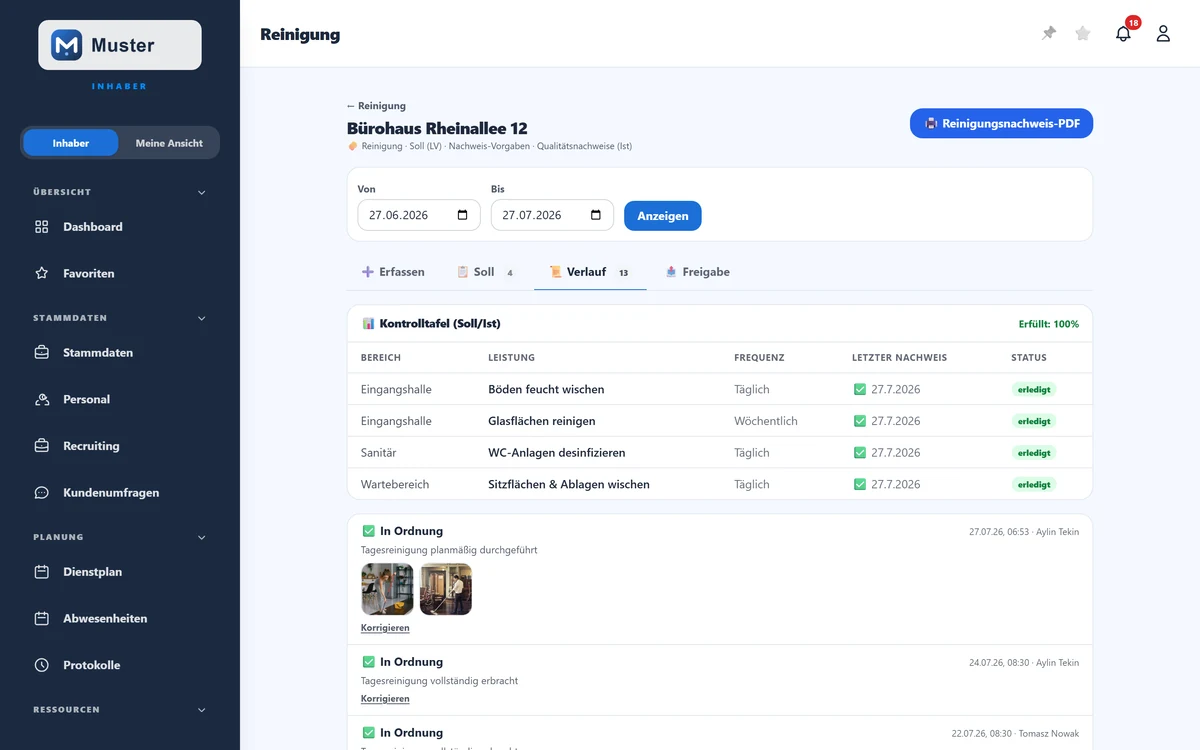Switch to the Freigabe tab
The width and height of the screenshot is (1200, 750).
click(x=697, y=272)
